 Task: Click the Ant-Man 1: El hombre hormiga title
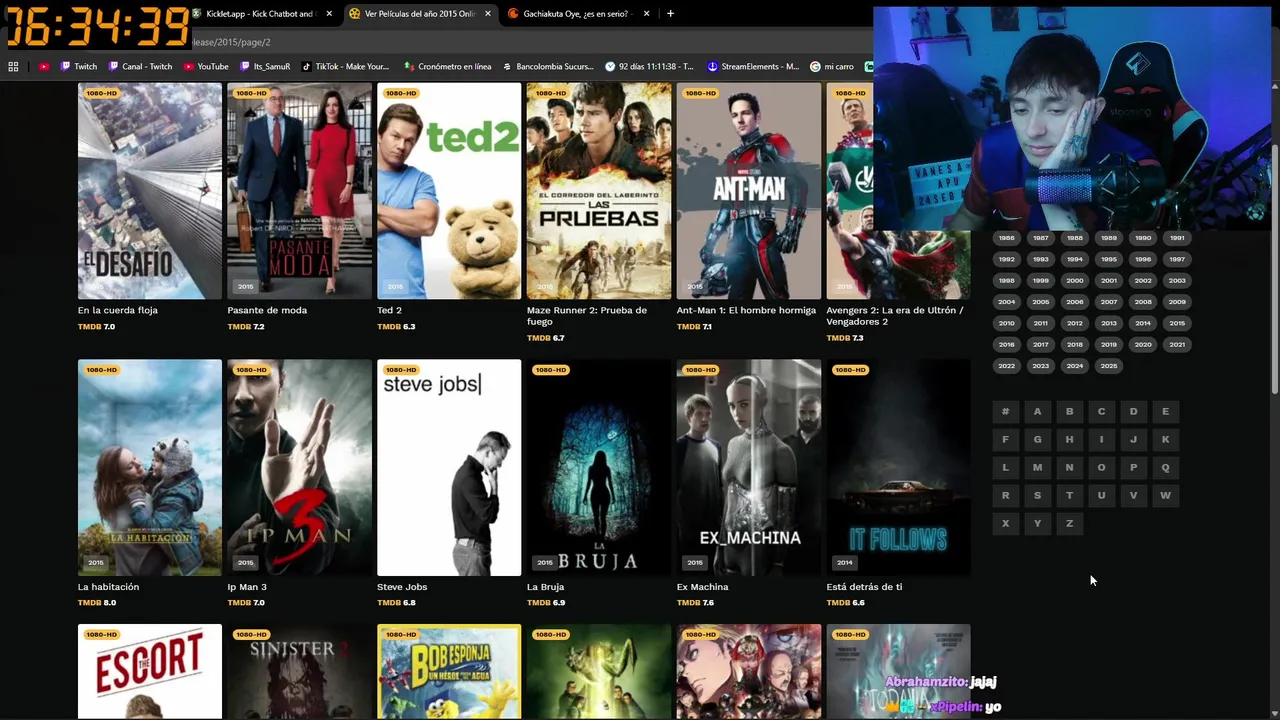pos(746,310)
